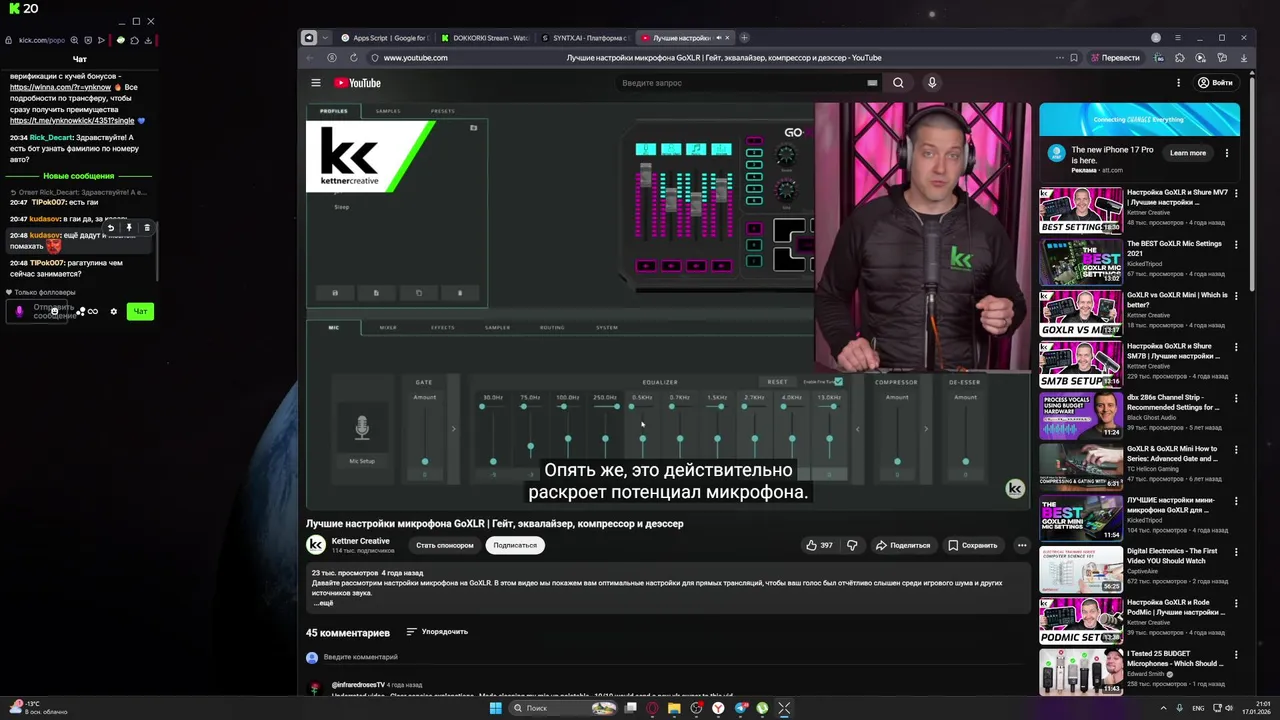Reply to the highlighted kudasov chat message

[x=111, y=228]
